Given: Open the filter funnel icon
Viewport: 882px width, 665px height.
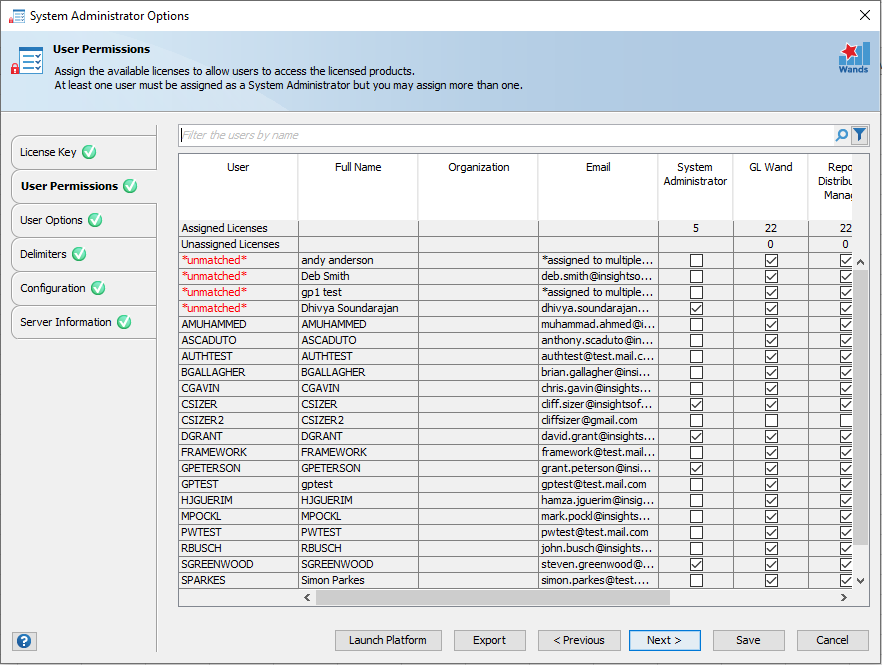Looking at the screenshot, I should point(860,135).
